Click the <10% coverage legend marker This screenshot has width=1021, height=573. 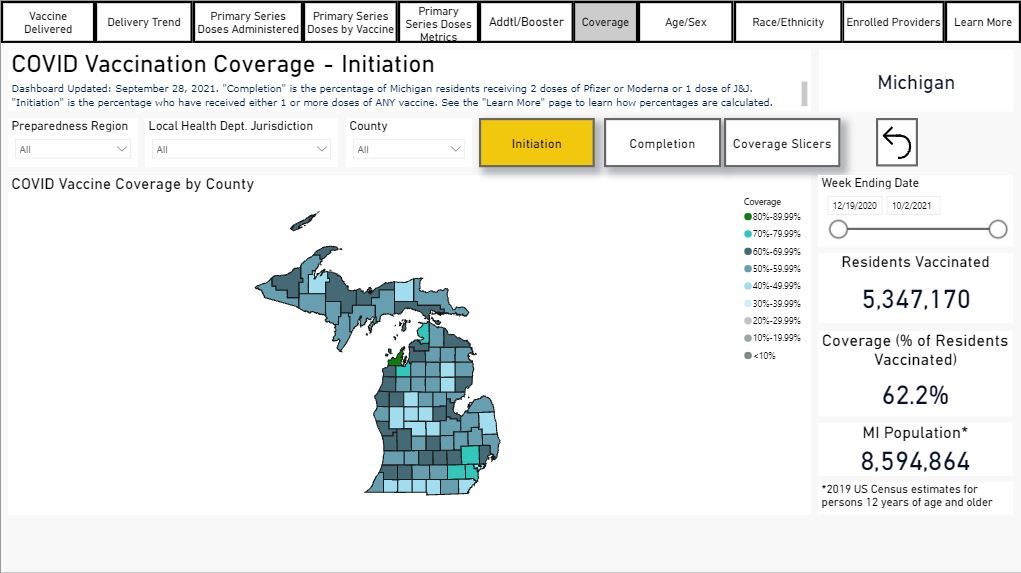point(748,355)
